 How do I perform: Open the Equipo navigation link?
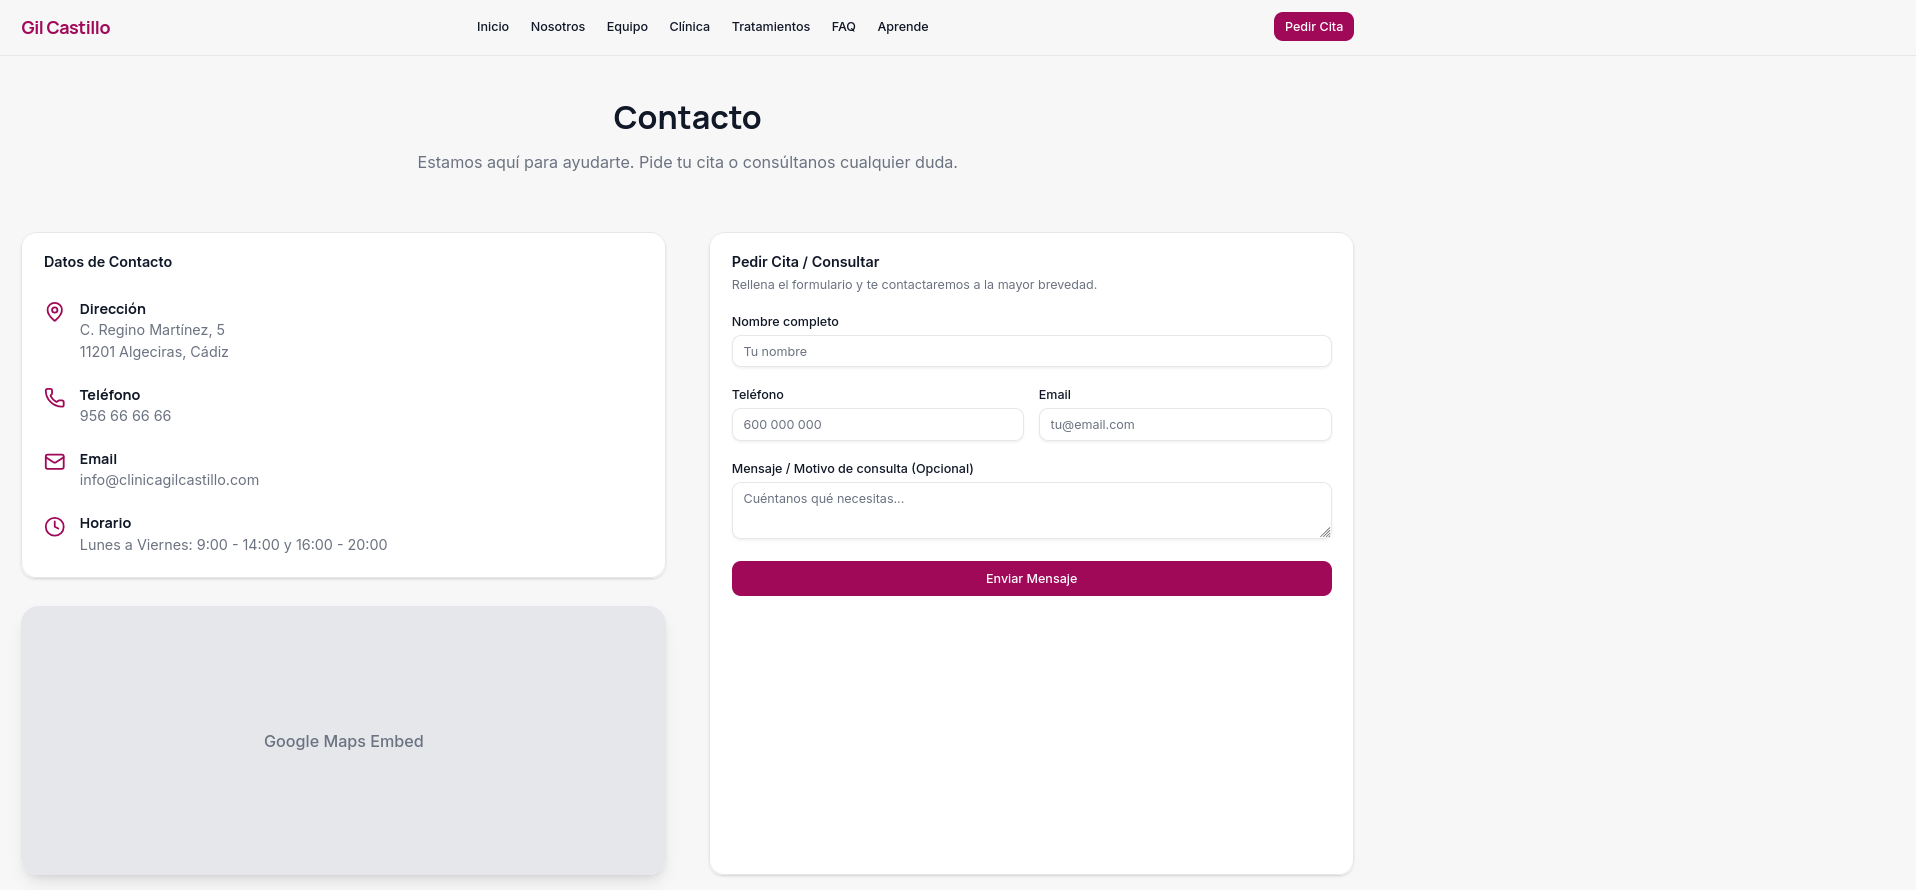(x=627, y=27)
